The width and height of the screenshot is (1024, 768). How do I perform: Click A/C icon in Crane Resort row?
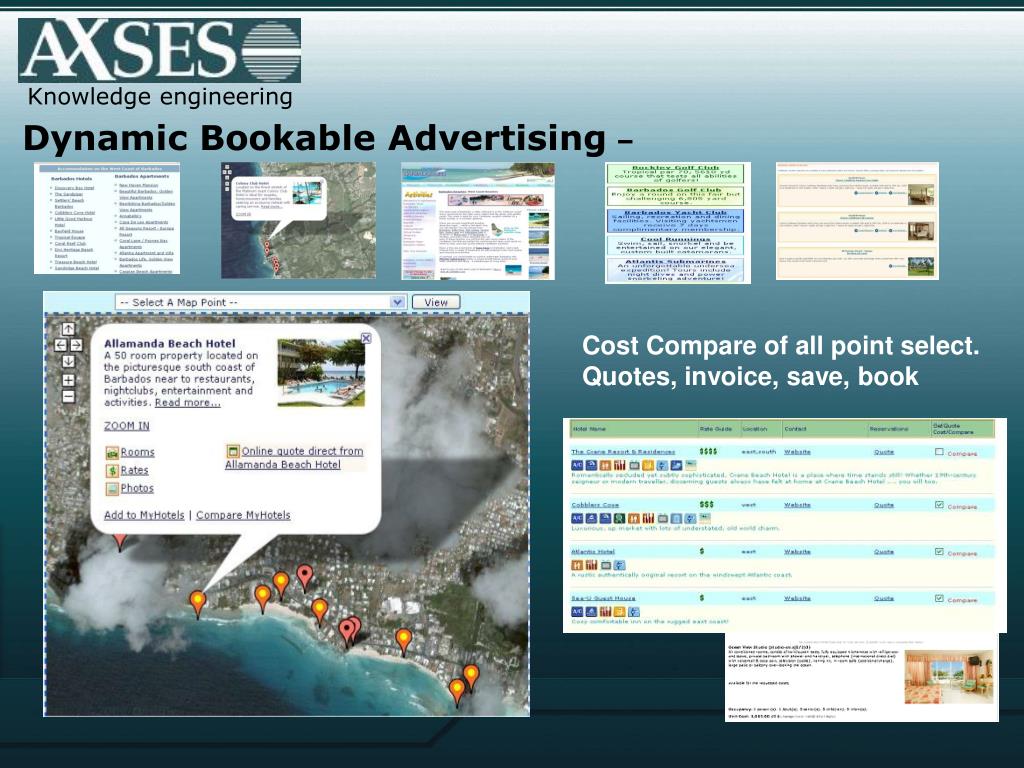(577, 465)
